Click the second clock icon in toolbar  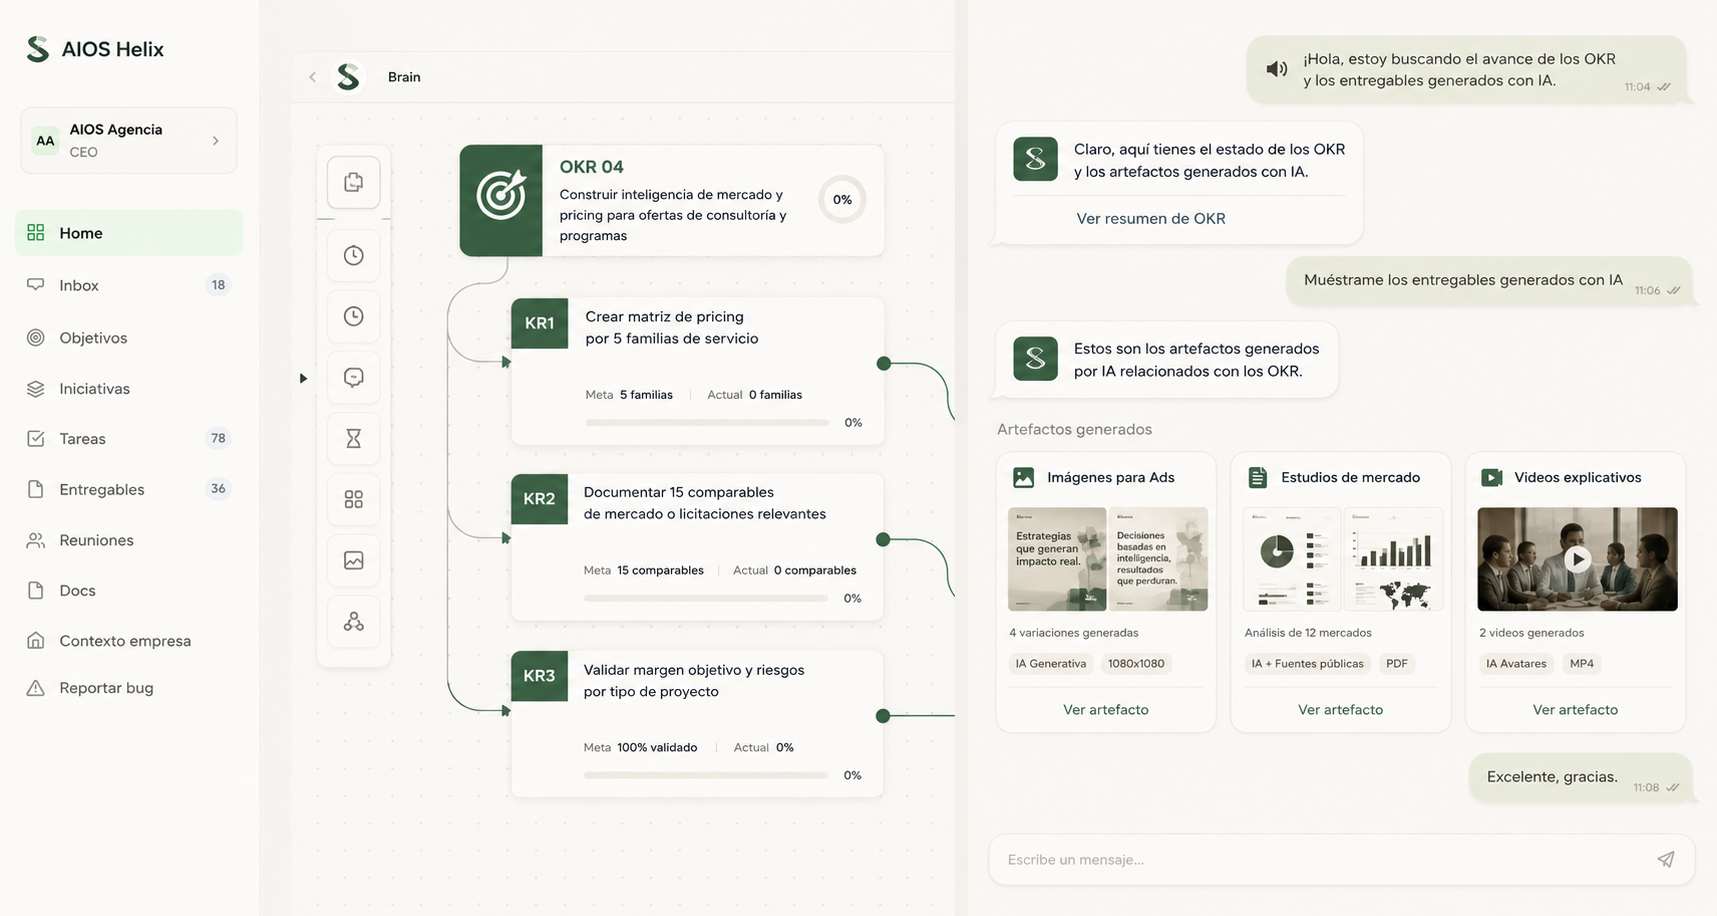[354, 316]
